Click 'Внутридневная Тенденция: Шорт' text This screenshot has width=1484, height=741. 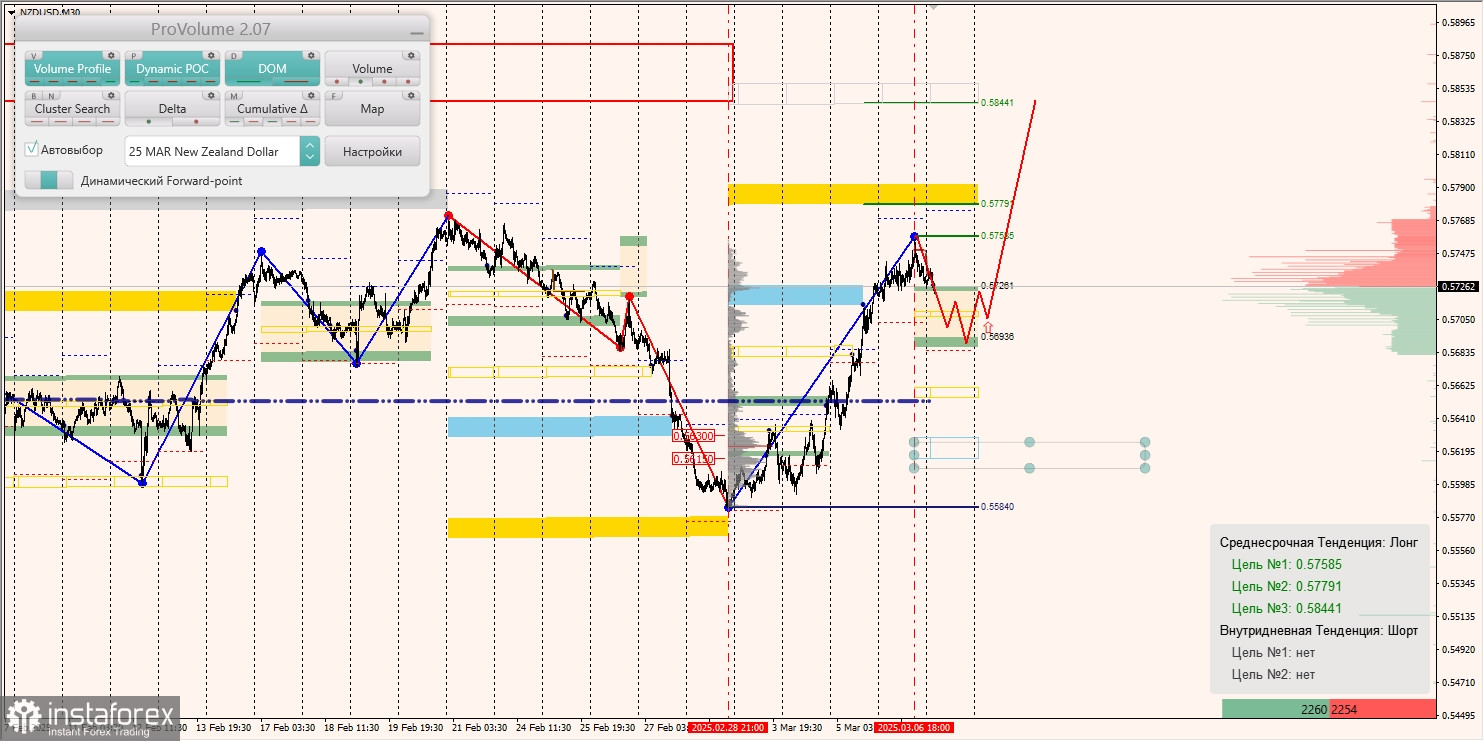[x=1319, y=630]
